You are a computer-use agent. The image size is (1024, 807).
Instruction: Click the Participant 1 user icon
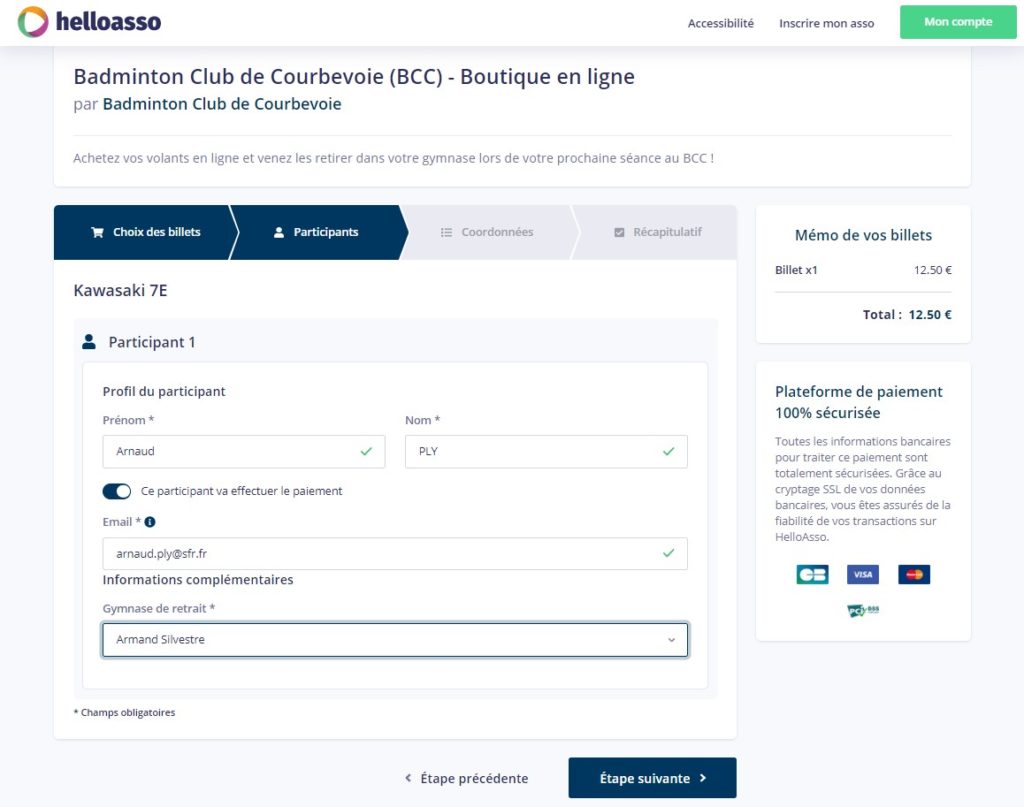coord(89,341)
